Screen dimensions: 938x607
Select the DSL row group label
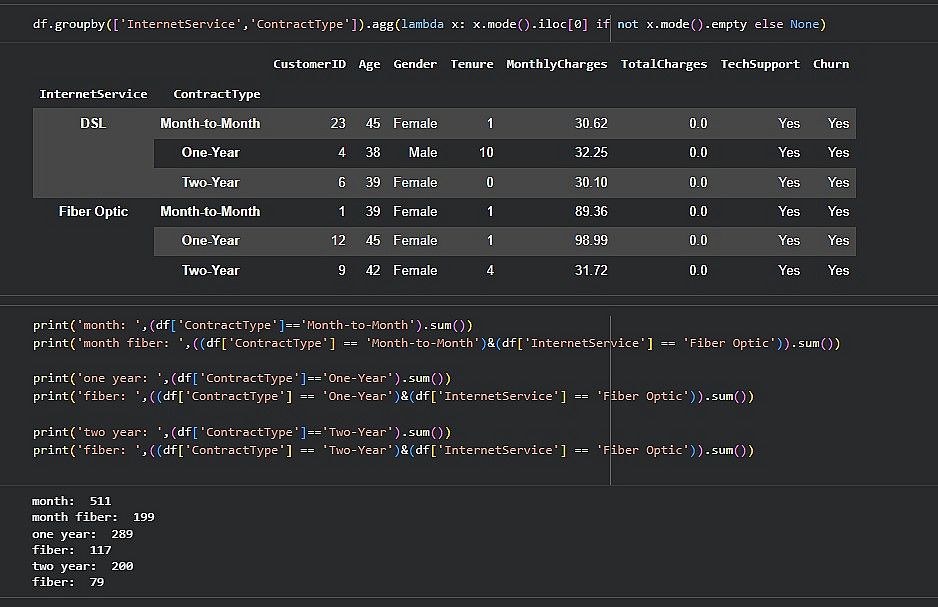coord(93,123)
